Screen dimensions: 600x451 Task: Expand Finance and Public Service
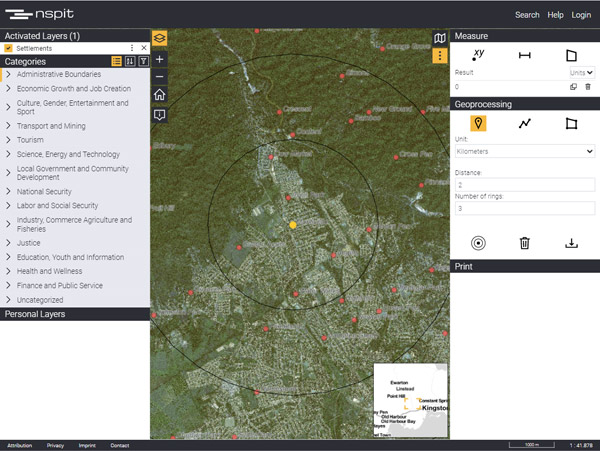[8, 285]
